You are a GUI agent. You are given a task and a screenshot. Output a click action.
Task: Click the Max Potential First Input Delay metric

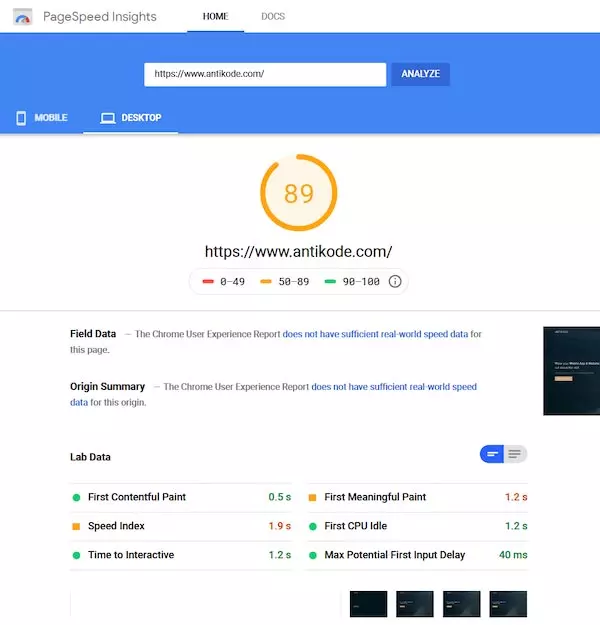coord(417,555)
